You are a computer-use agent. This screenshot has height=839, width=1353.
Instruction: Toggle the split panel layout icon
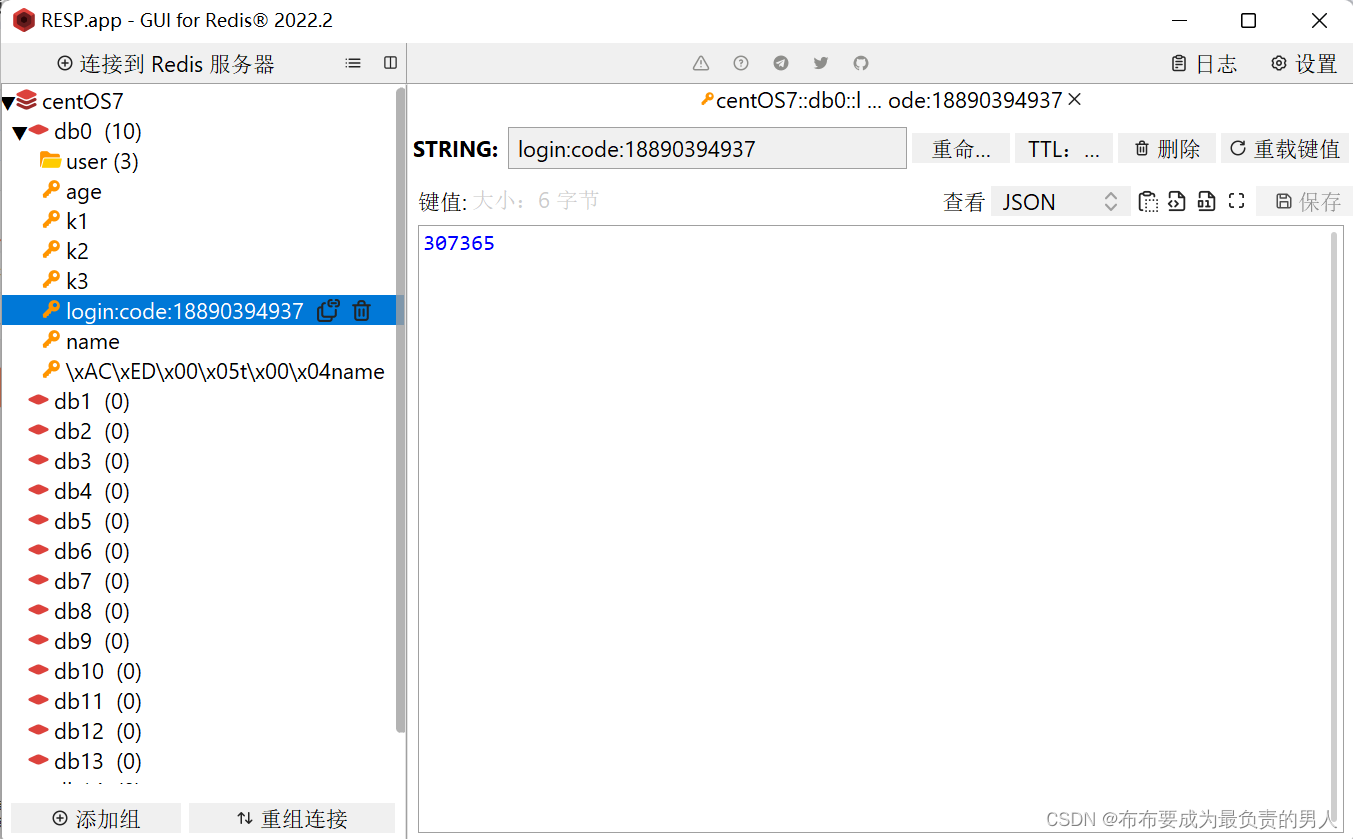(390, 63)
